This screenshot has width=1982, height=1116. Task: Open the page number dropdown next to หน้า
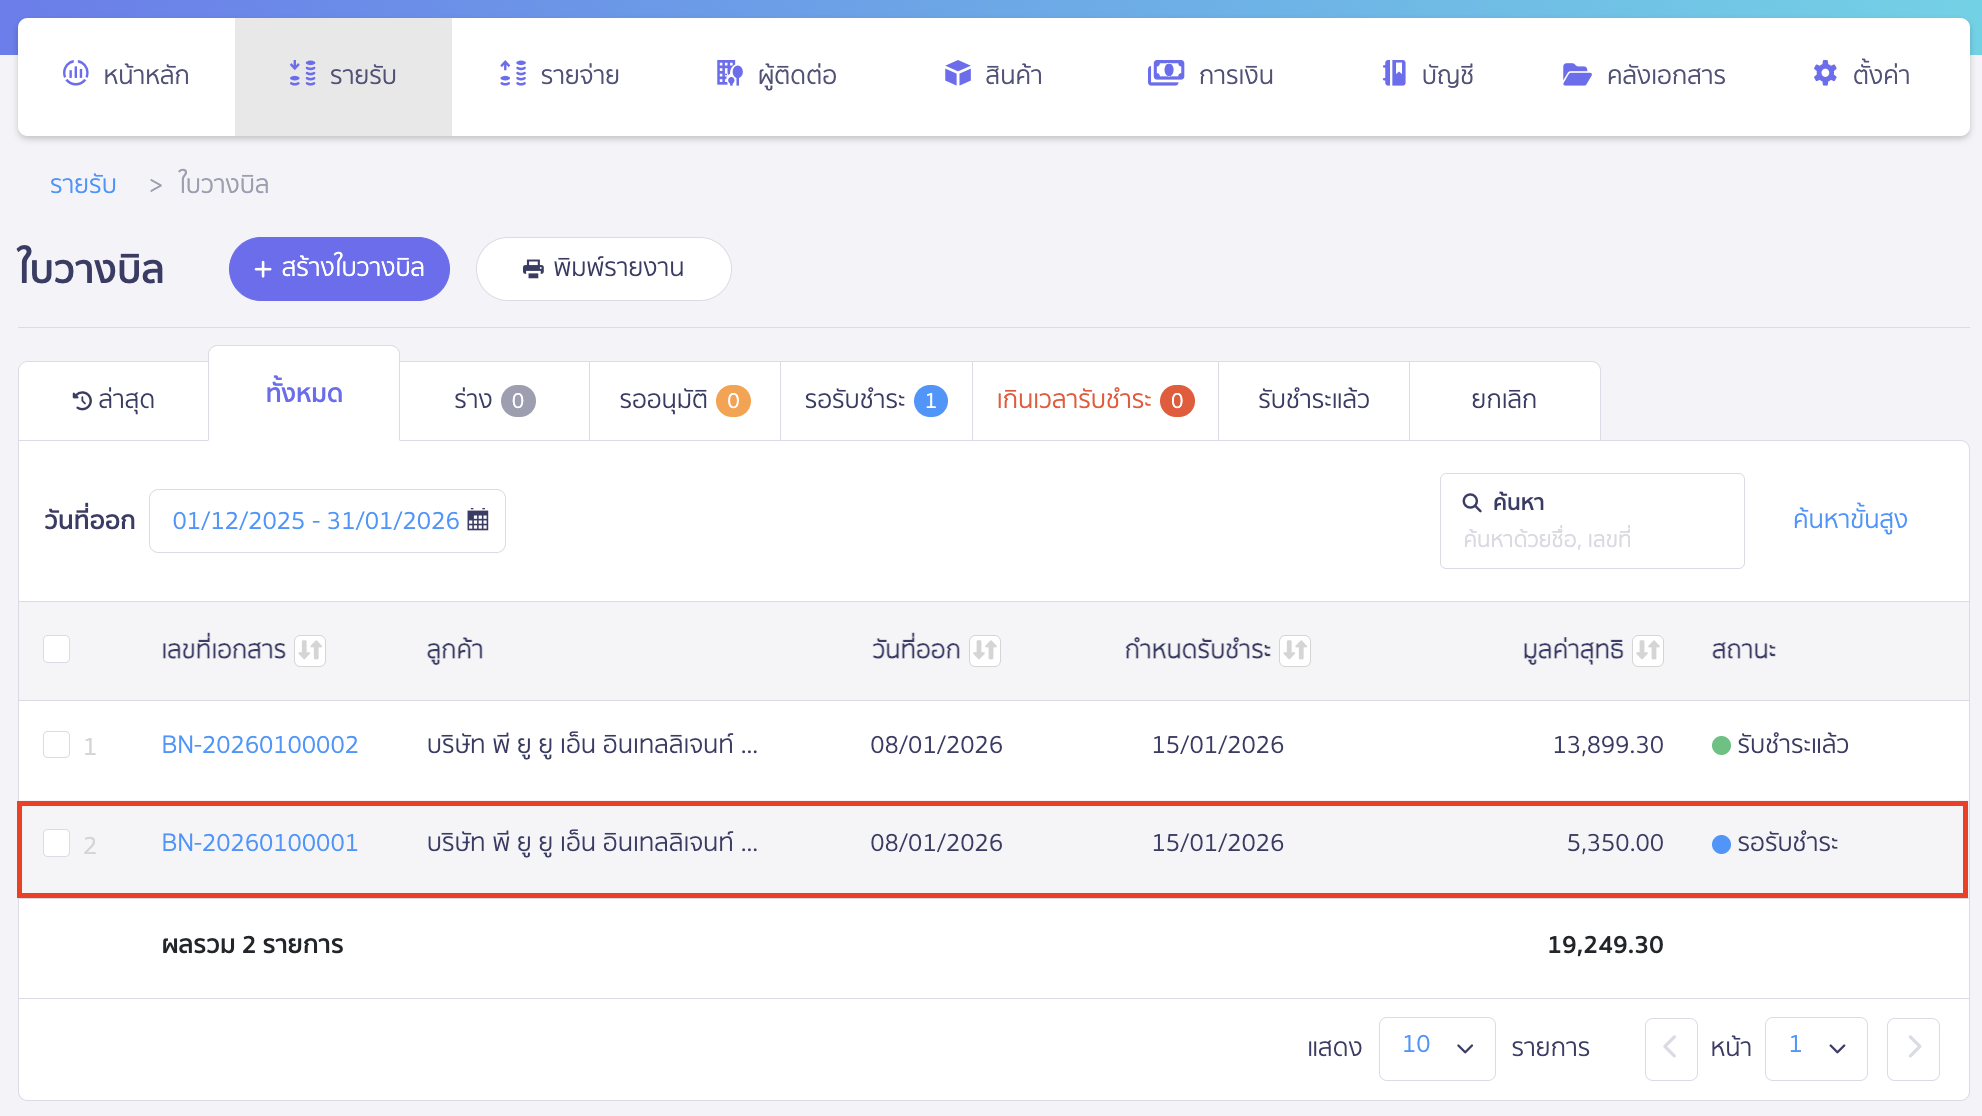point(1816,1048)
